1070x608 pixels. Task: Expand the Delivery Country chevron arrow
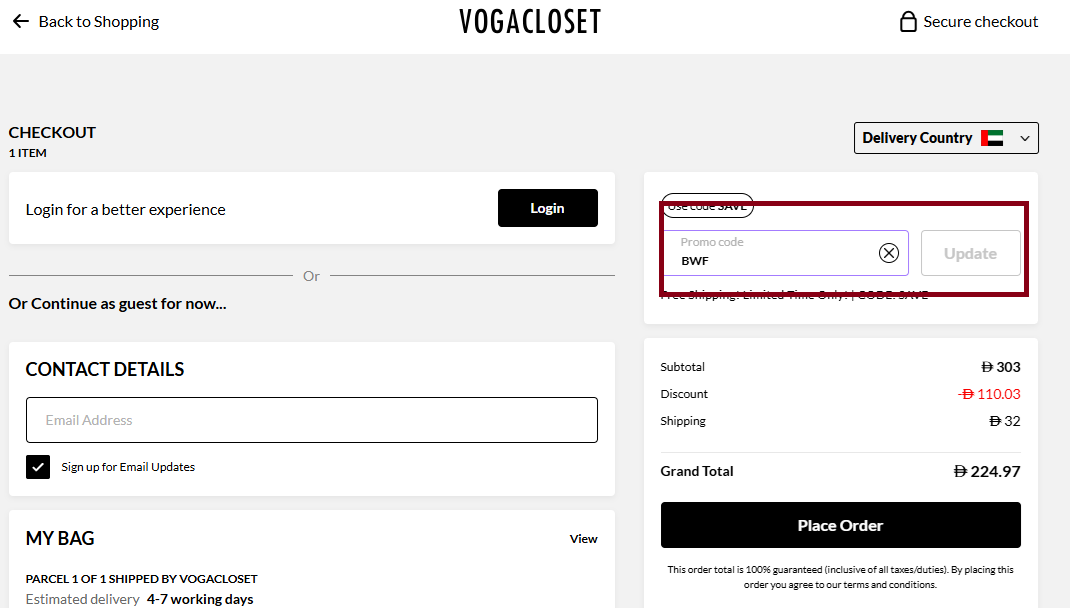coord(1024,137)
